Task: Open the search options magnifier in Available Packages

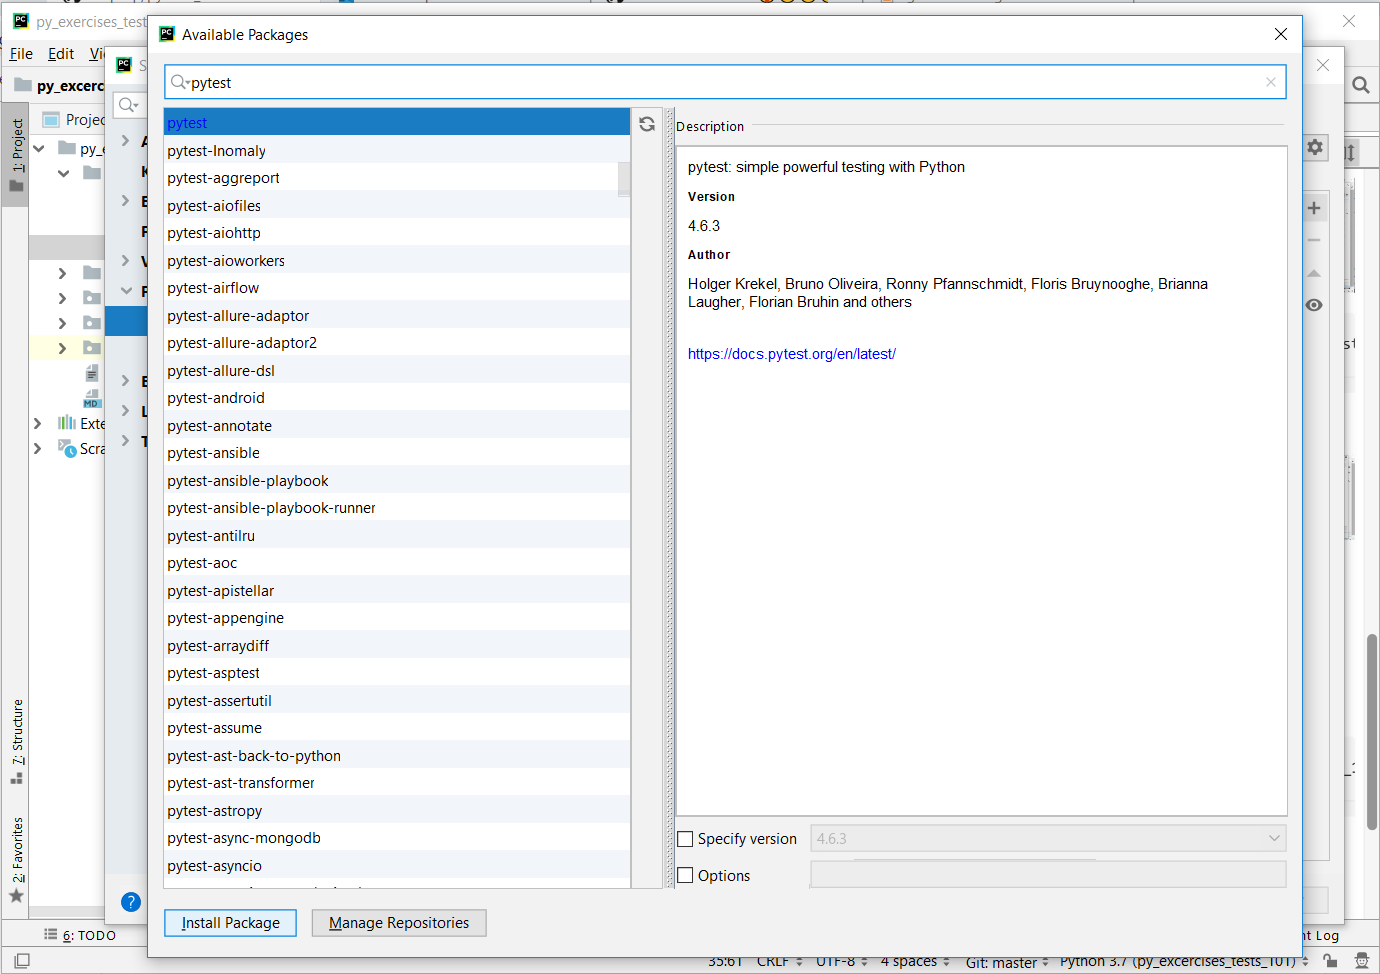Action: pyautogui.click(x=180, y=82)
